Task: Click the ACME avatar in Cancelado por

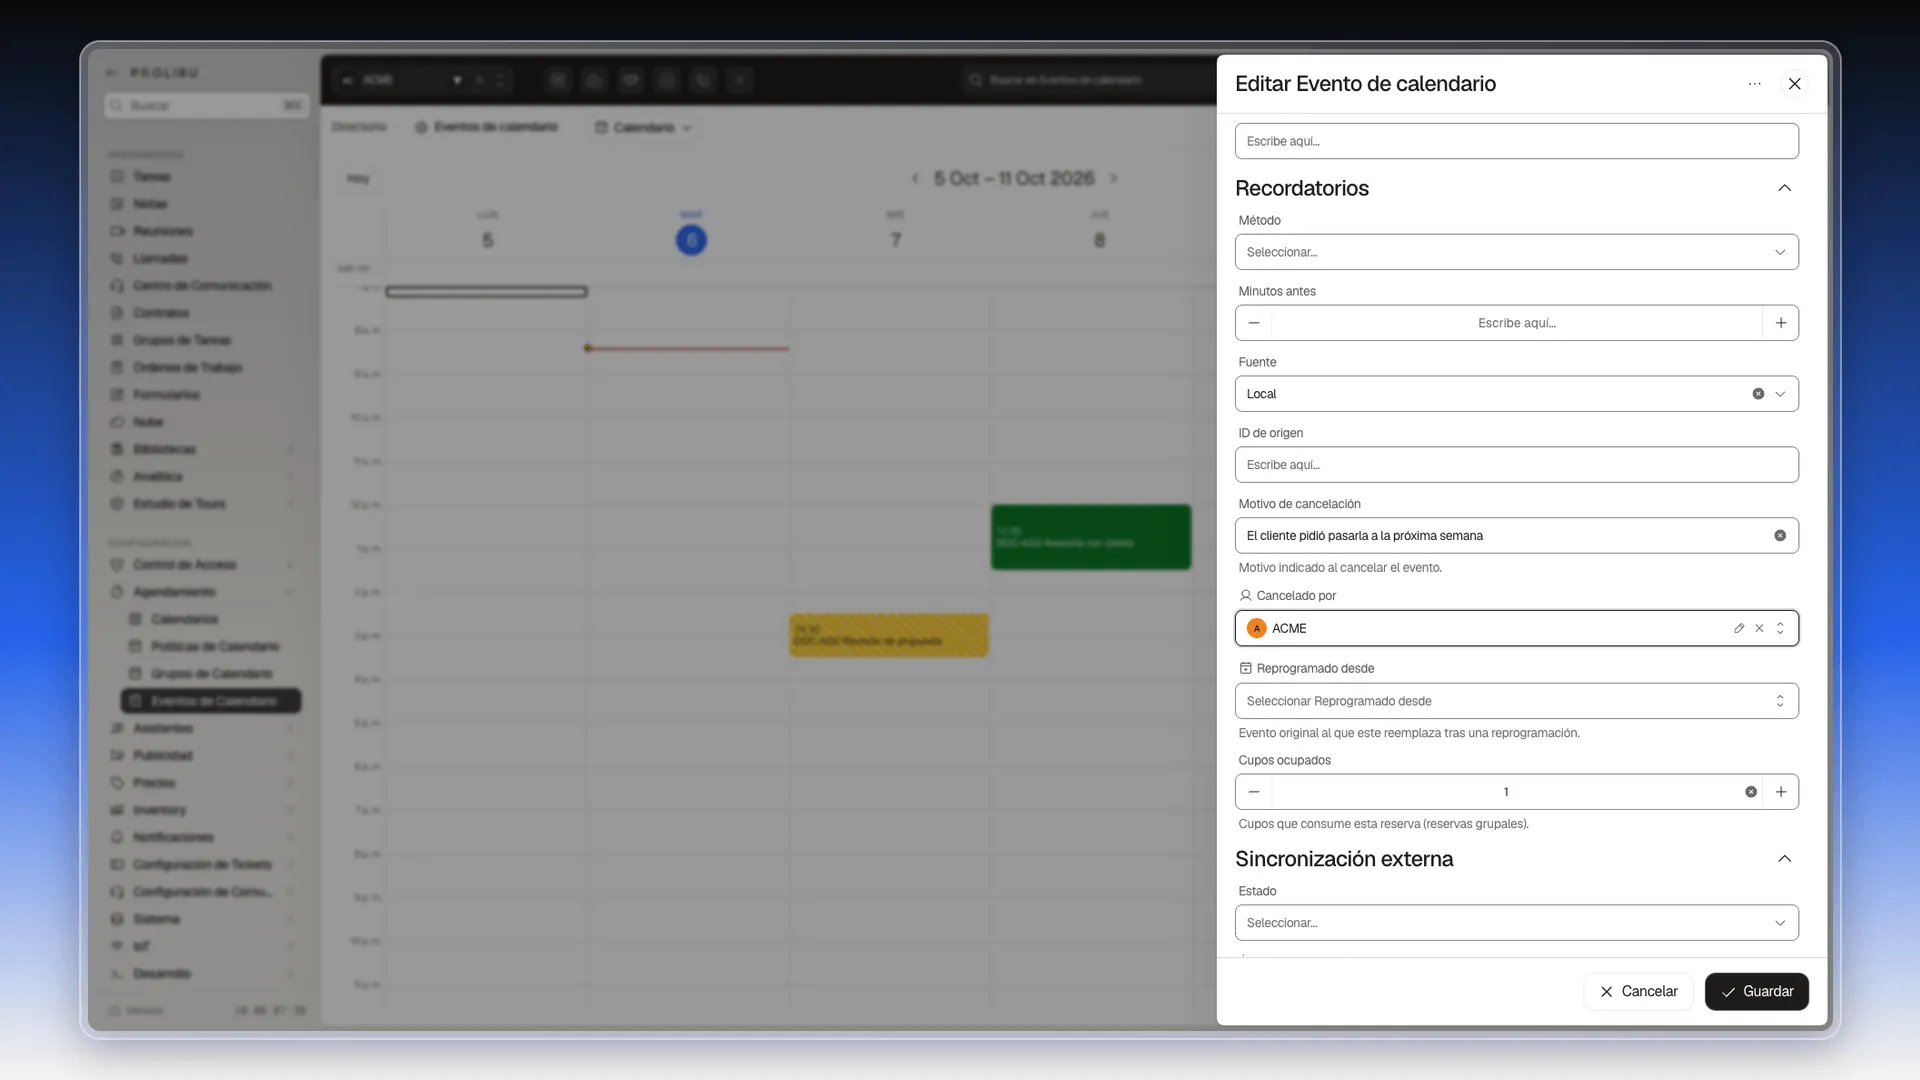Action: coord(1257,628)
